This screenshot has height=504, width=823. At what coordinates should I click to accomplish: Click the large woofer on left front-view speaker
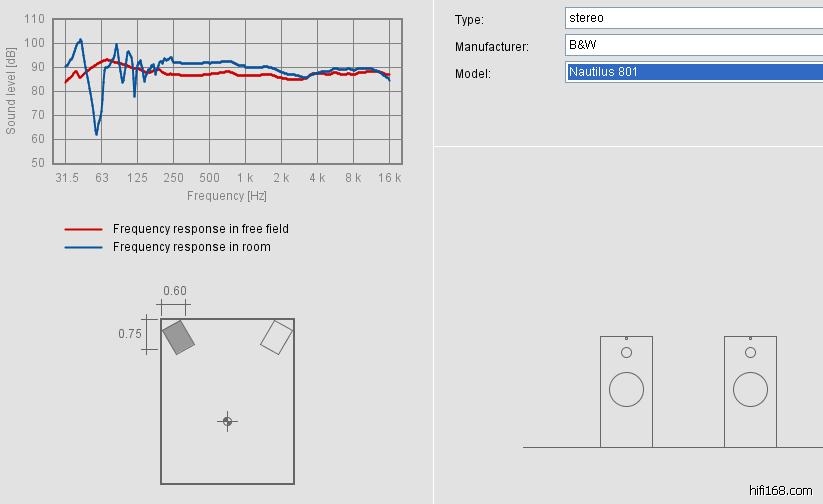coord(626,389)
